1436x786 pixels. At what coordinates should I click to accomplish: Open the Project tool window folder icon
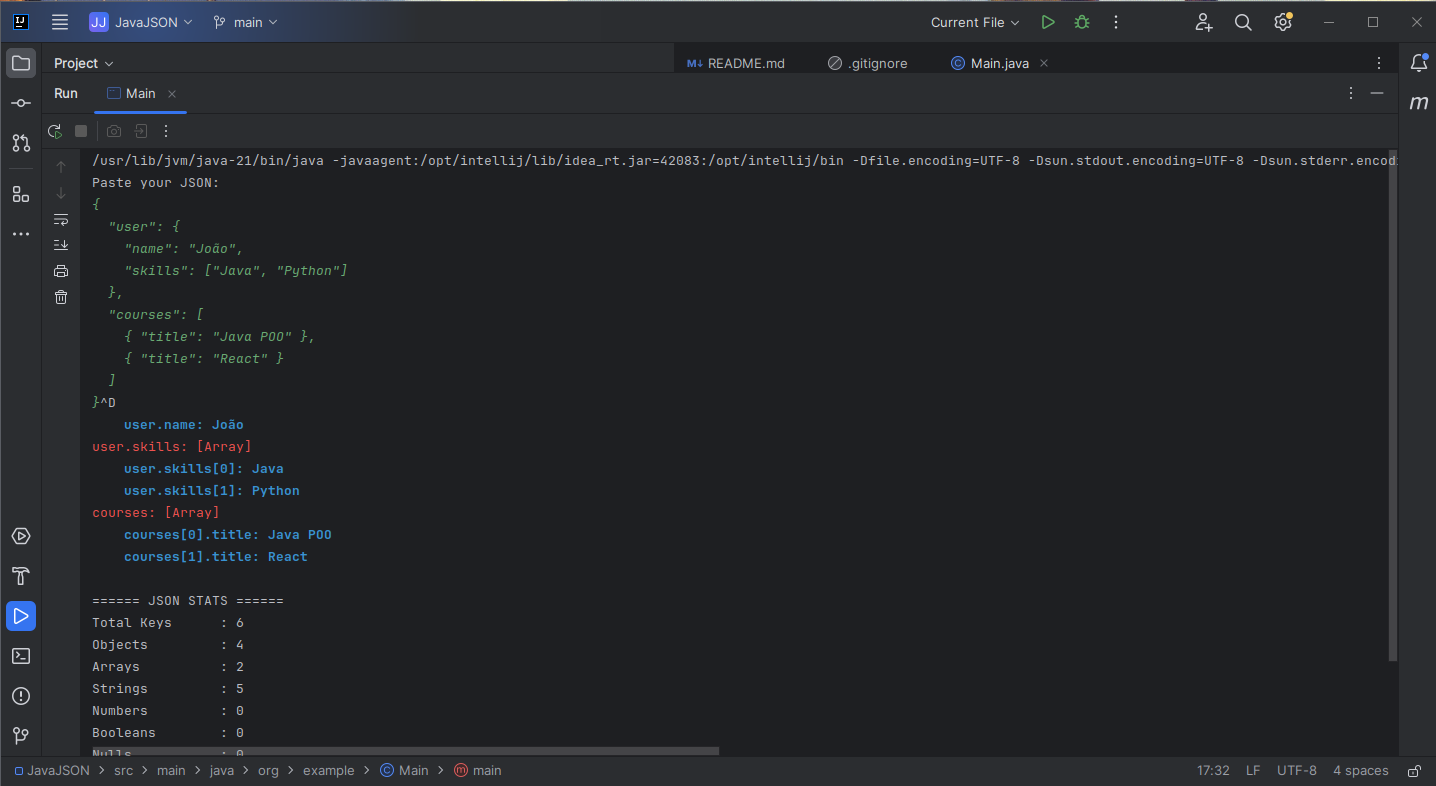click(21, 63)
